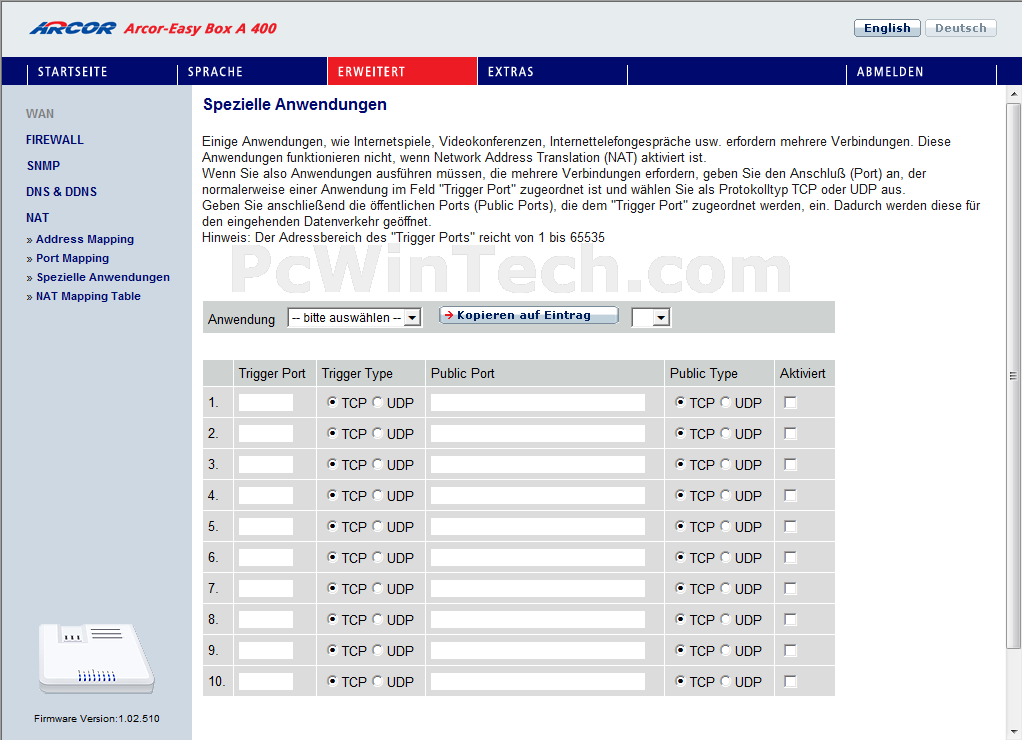Enable Aktiviert checkbox for row 1

pos(791,402)
